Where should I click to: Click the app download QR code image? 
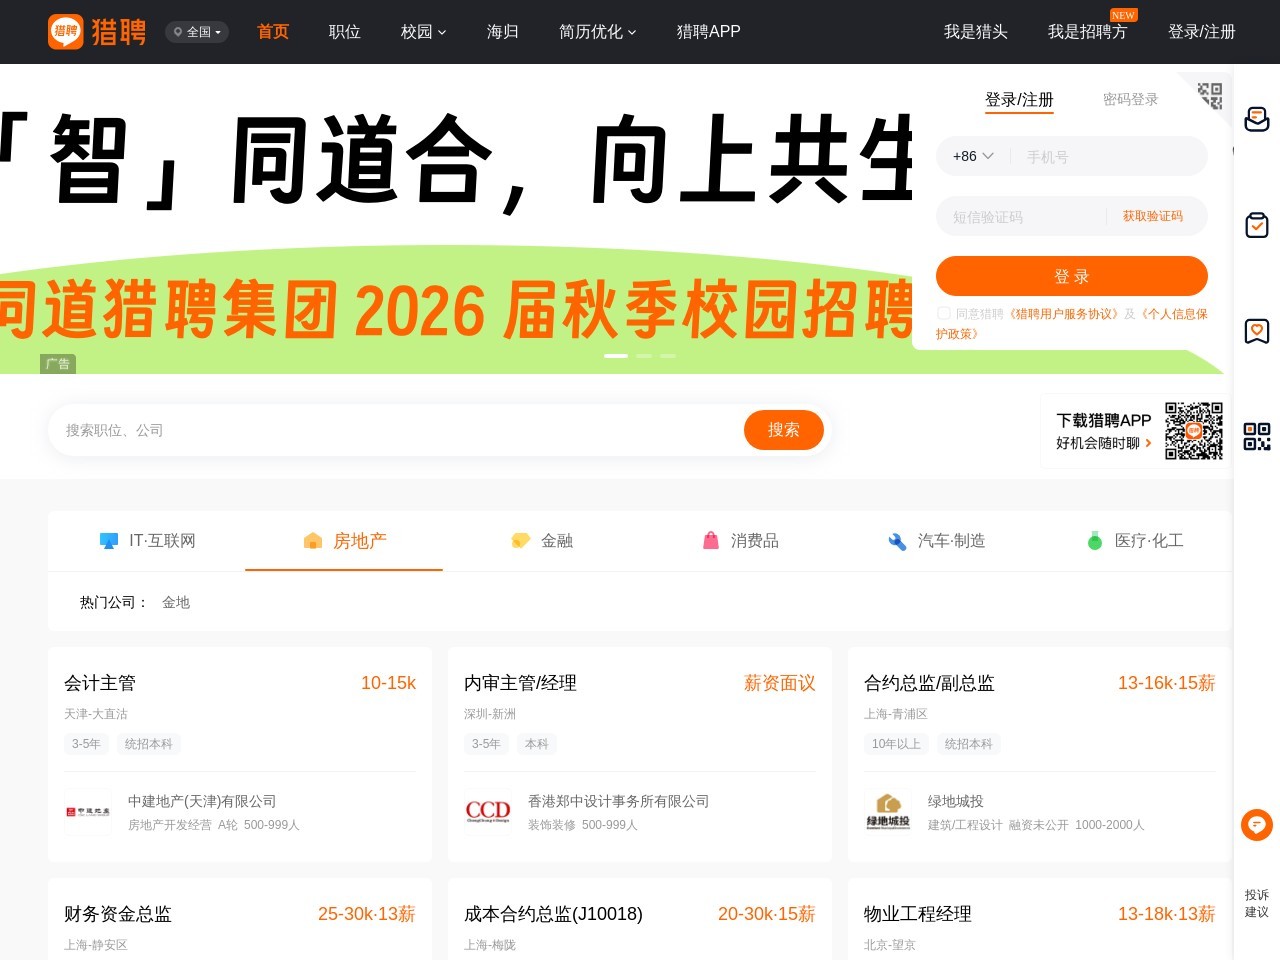[1193, 431]
